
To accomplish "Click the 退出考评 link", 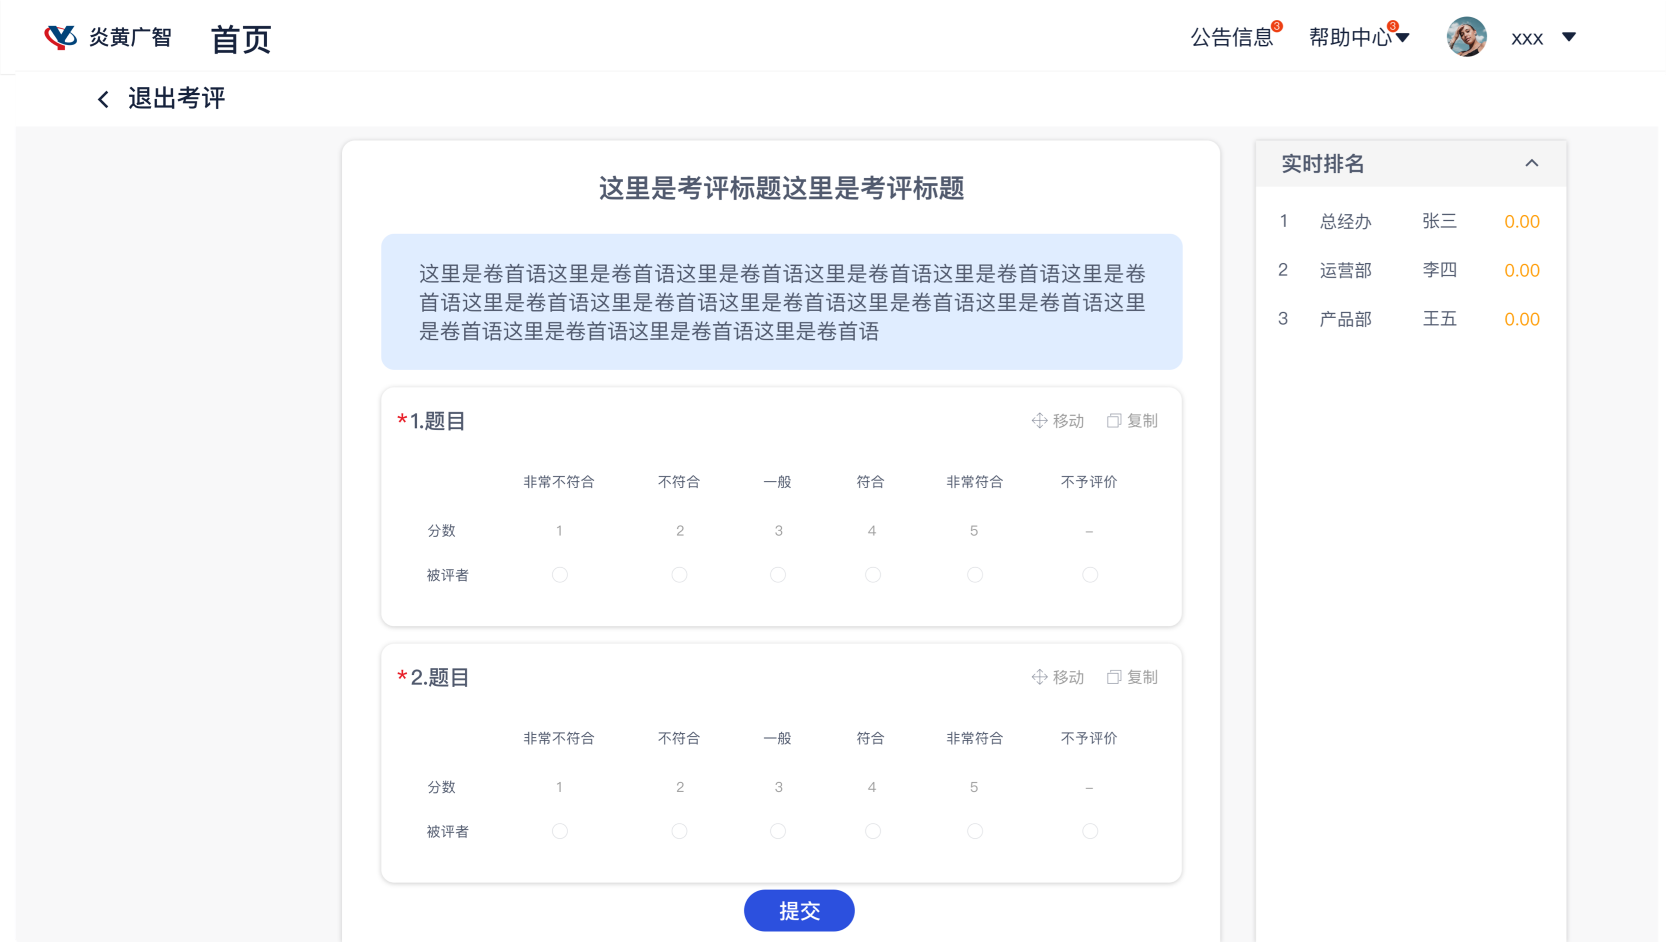I will (x=176, y=98).
